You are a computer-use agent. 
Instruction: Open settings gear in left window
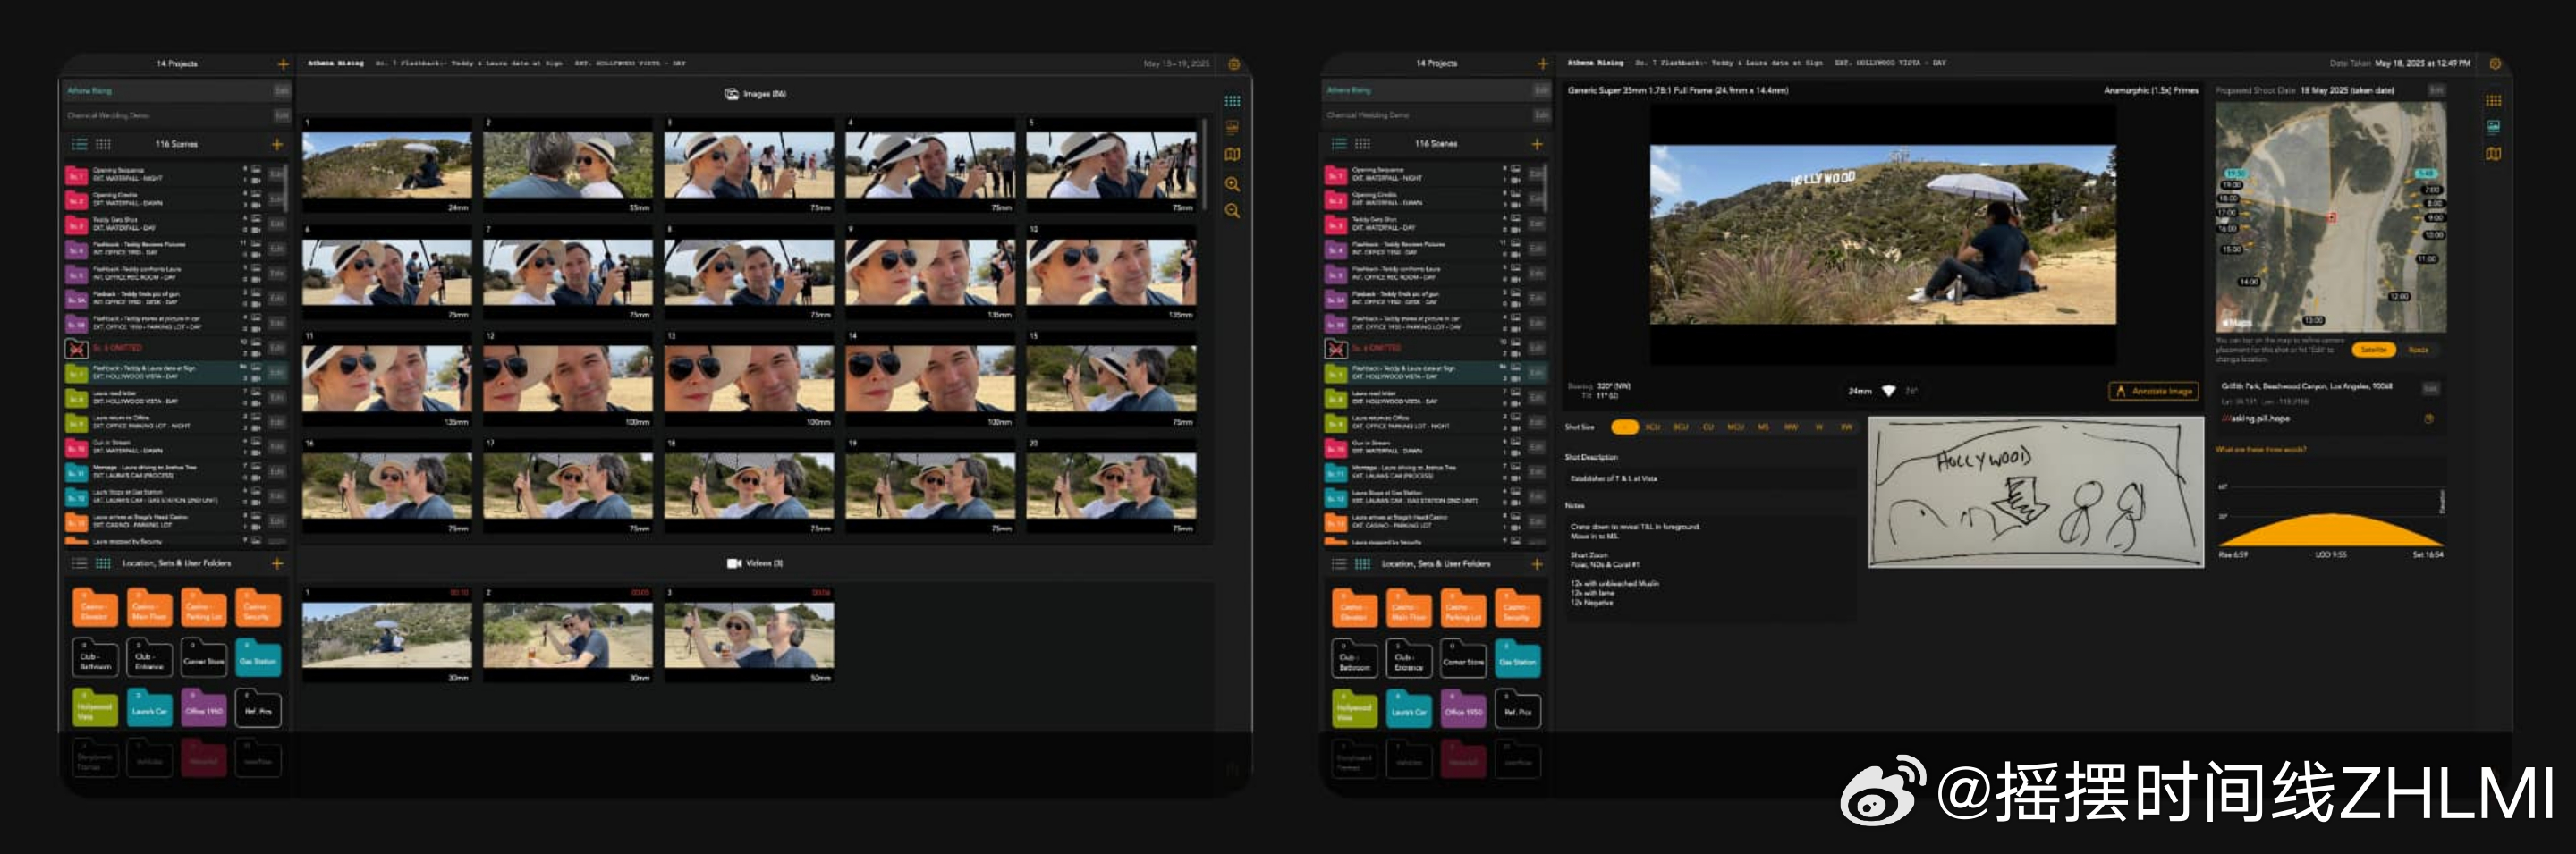click(1234, 64)
